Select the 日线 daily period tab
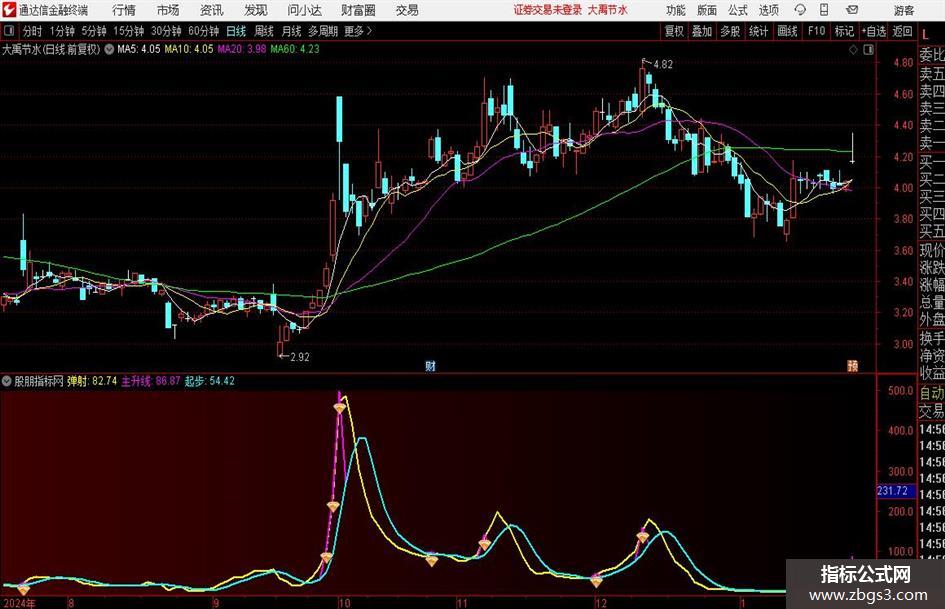Image resolution: width=945 pixels, height=609 pixels. (x=236, y=31)
